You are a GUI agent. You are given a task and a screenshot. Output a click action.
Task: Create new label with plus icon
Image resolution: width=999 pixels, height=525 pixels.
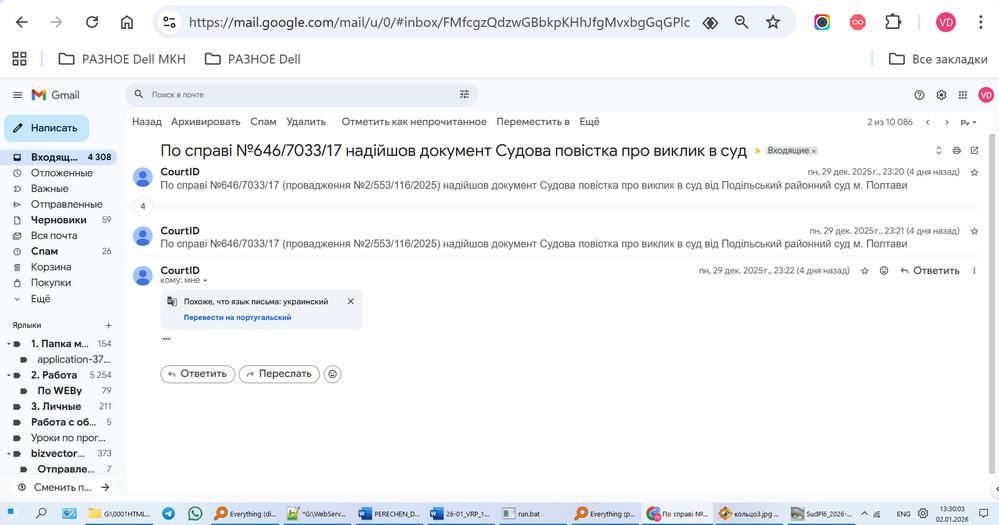tap(108, 325)
